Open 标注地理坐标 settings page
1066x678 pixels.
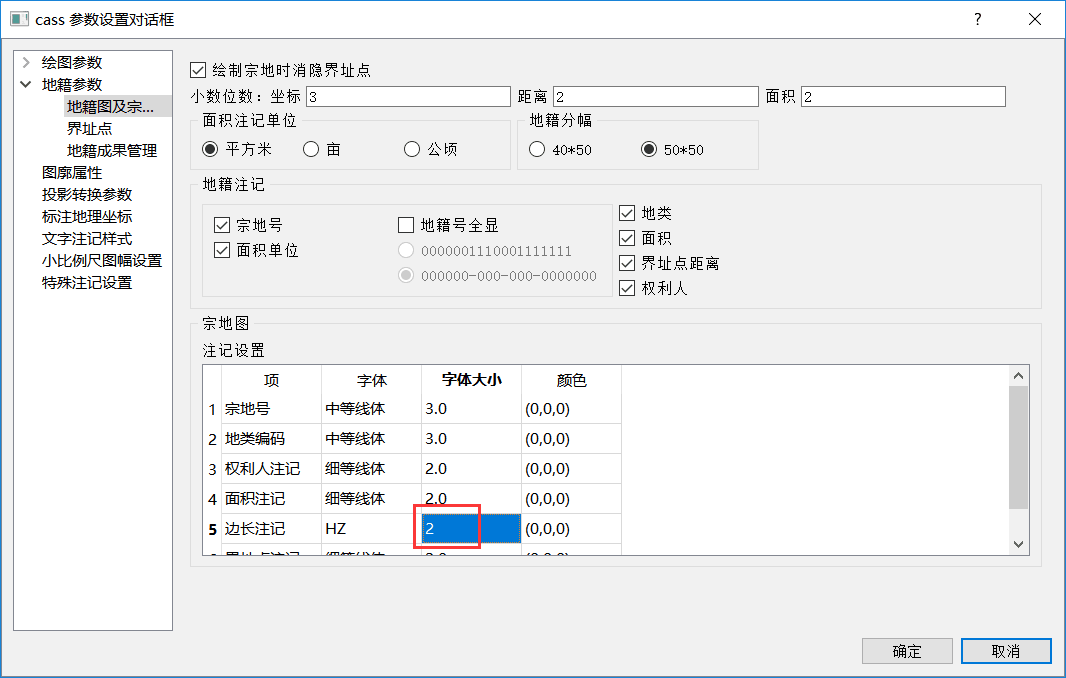(86, 216)
